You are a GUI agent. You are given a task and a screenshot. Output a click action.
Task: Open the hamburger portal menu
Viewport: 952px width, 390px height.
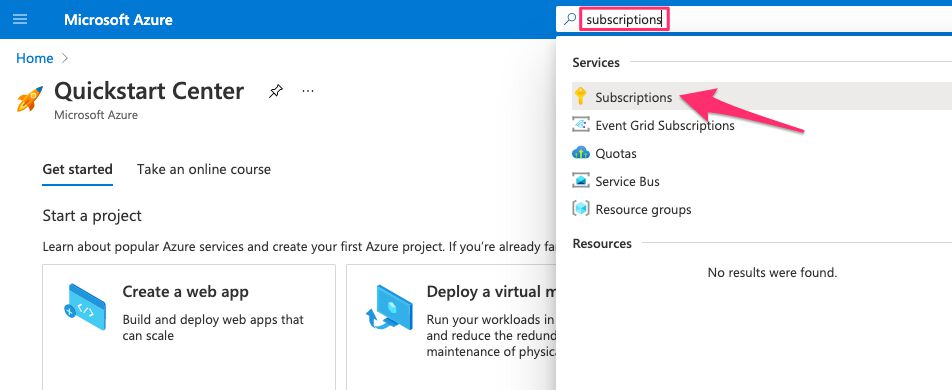20,19
